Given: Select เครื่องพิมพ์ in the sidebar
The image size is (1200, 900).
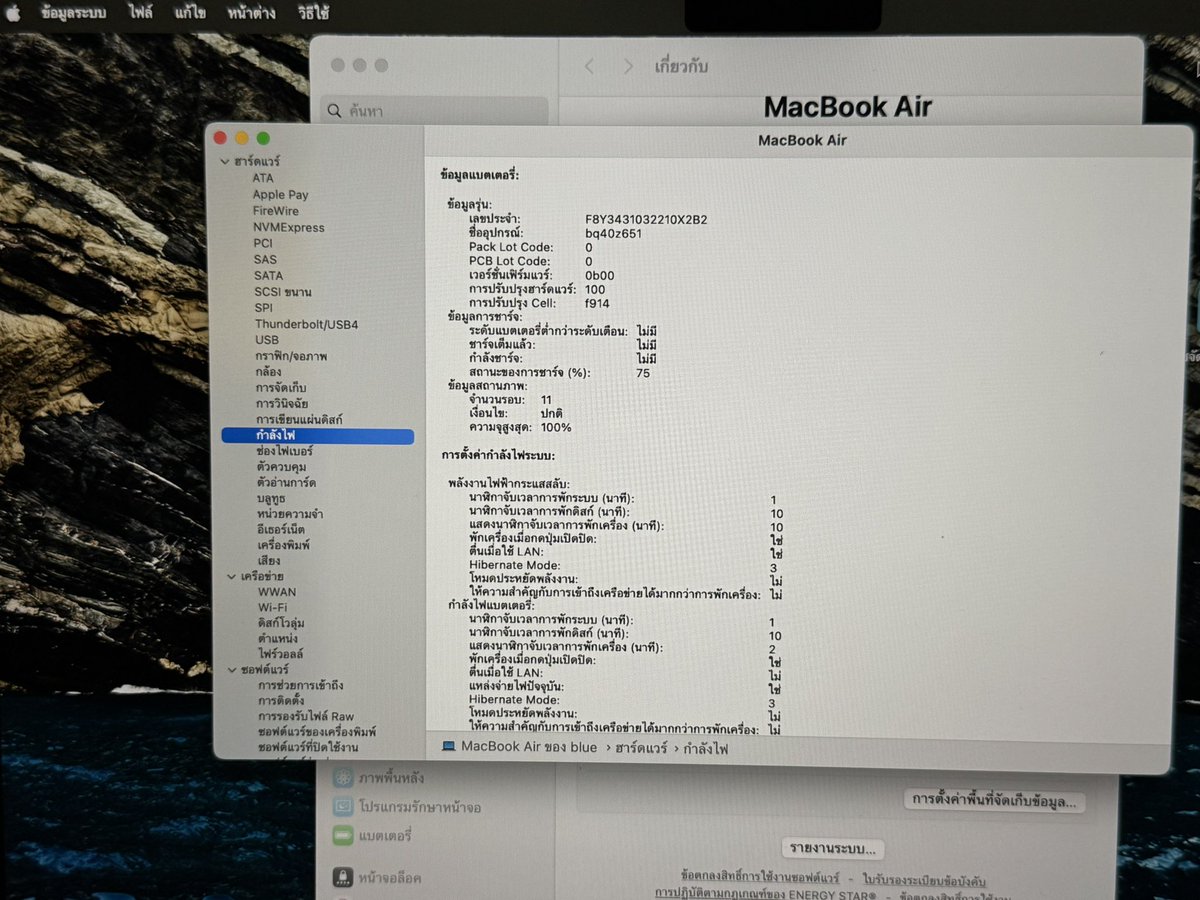Looking at the screenshot, I should 284,545.
